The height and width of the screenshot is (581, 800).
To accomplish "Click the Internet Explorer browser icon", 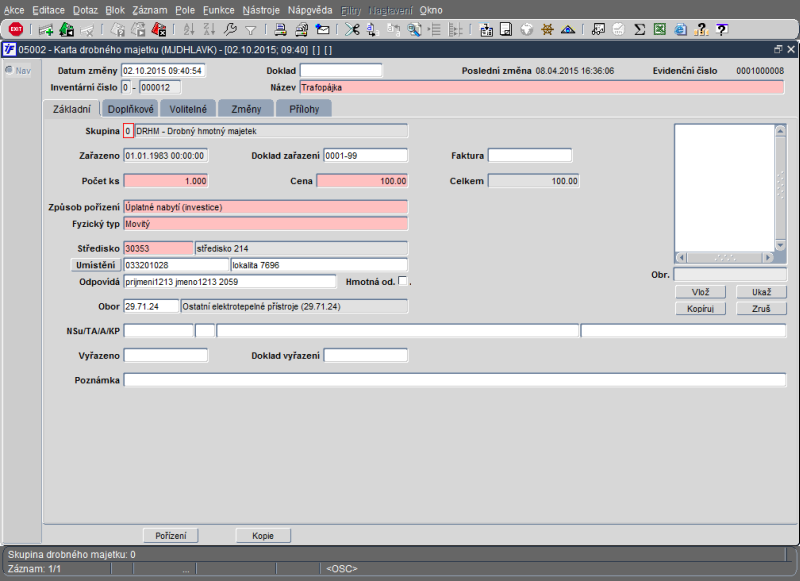I will 680,30.
